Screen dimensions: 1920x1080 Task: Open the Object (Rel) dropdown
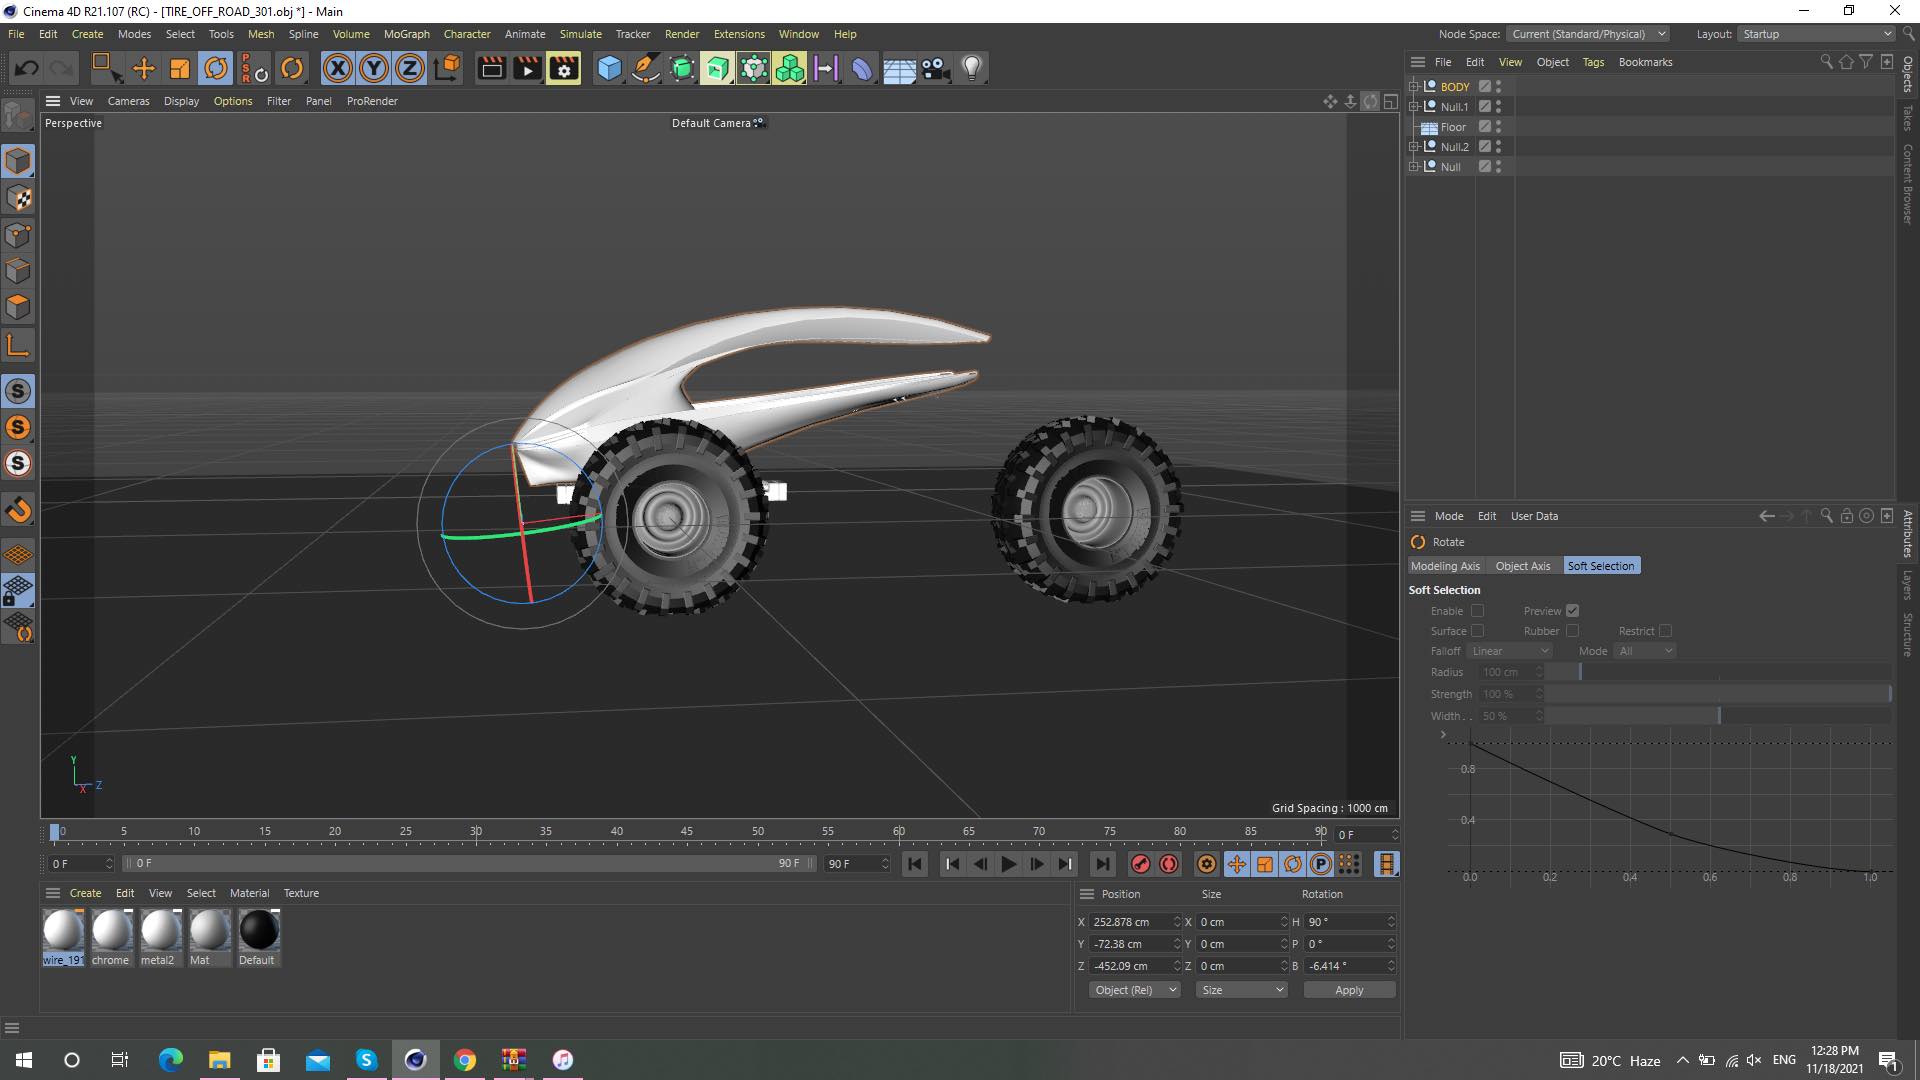click(x=1135, y=990)
